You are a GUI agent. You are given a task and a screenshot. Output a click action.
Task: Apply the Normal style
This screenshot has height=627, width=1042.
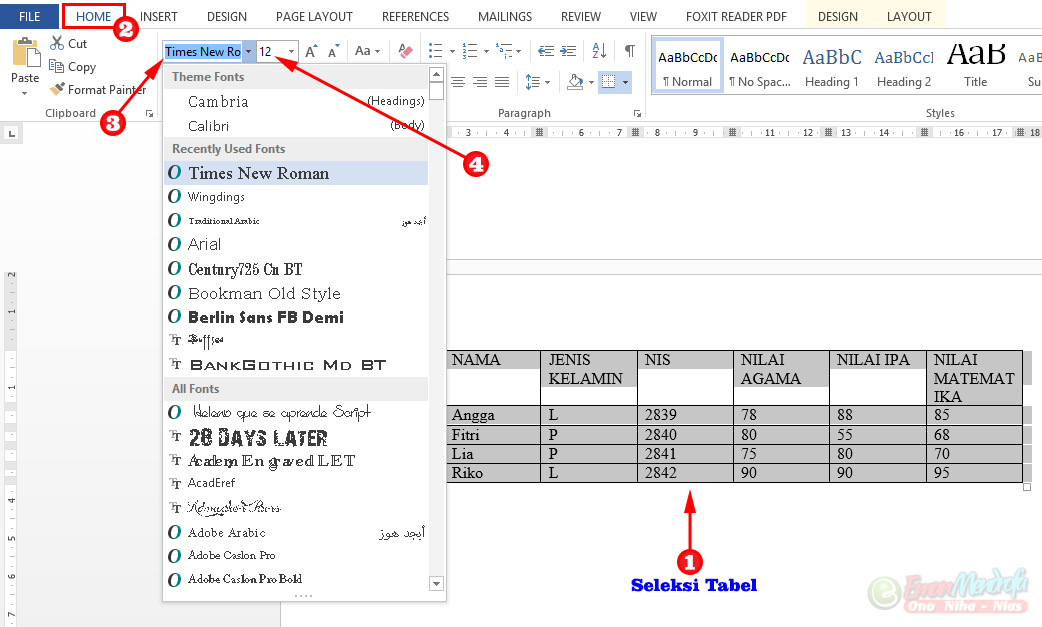tap(688, 66)
